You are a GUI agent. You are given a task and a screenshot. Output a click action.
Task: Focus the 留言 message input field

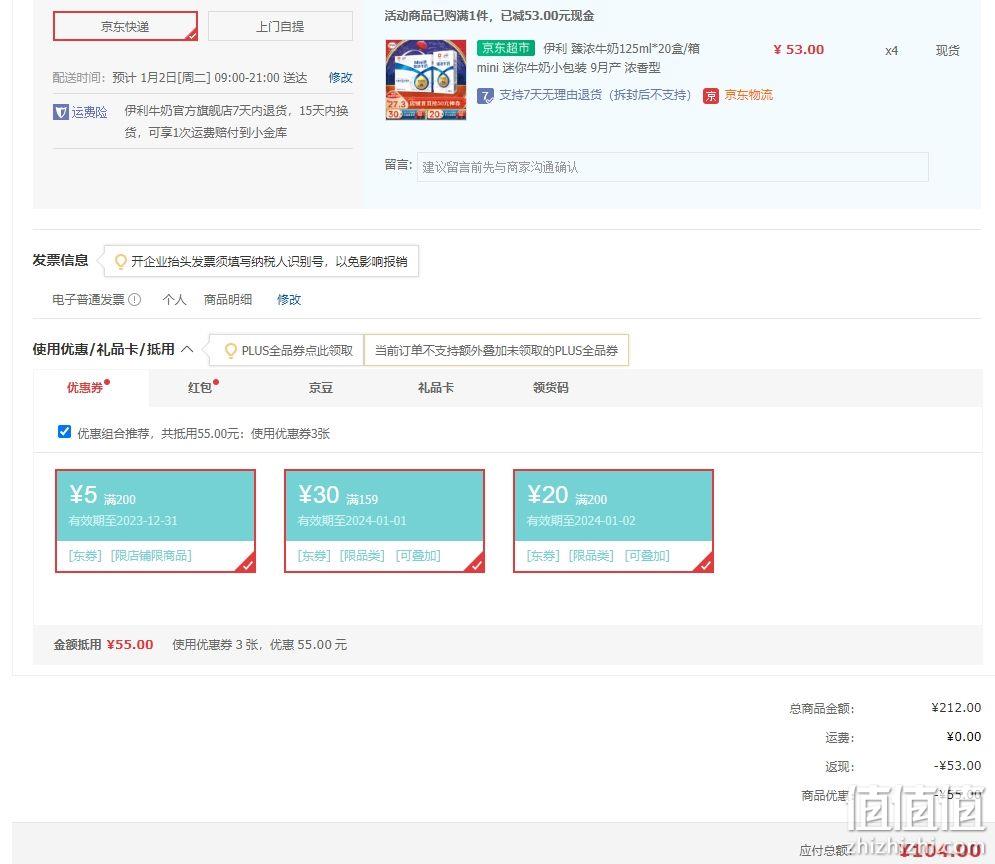(673, 167)
